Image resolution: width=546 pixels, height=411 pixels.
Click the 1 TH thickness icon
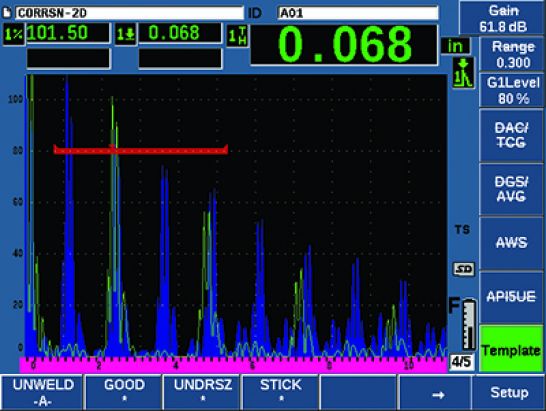point(238,36)
